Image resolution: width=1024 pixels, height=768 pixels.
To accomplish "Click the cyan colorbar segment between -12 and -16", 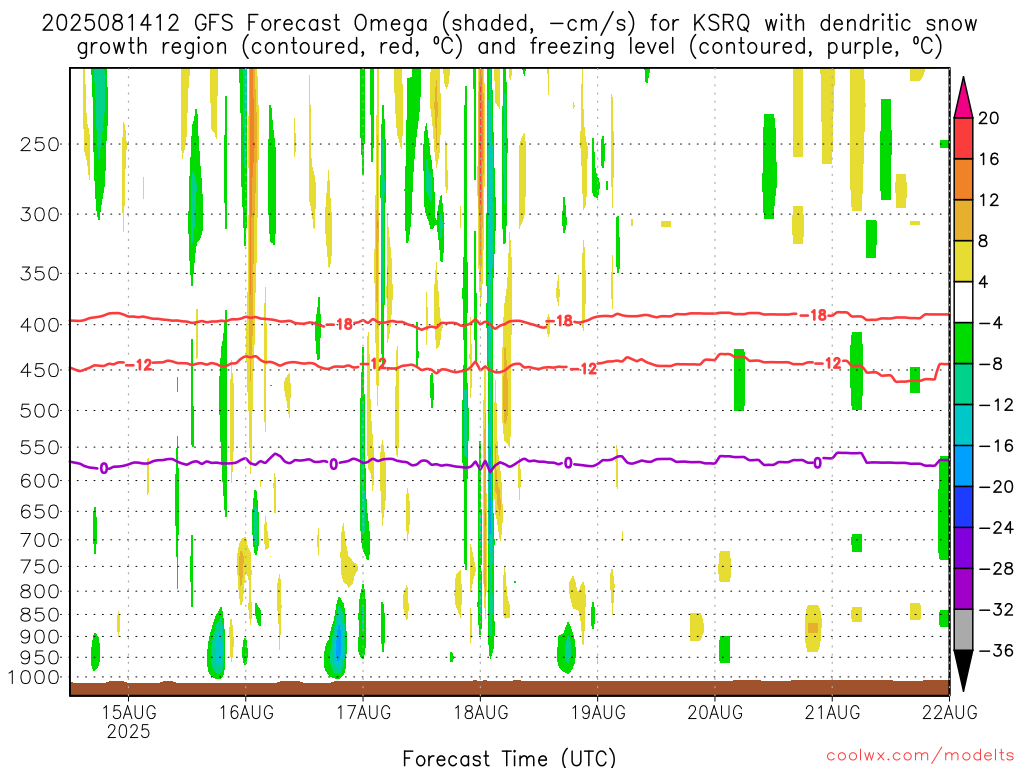I will (963, 425).
